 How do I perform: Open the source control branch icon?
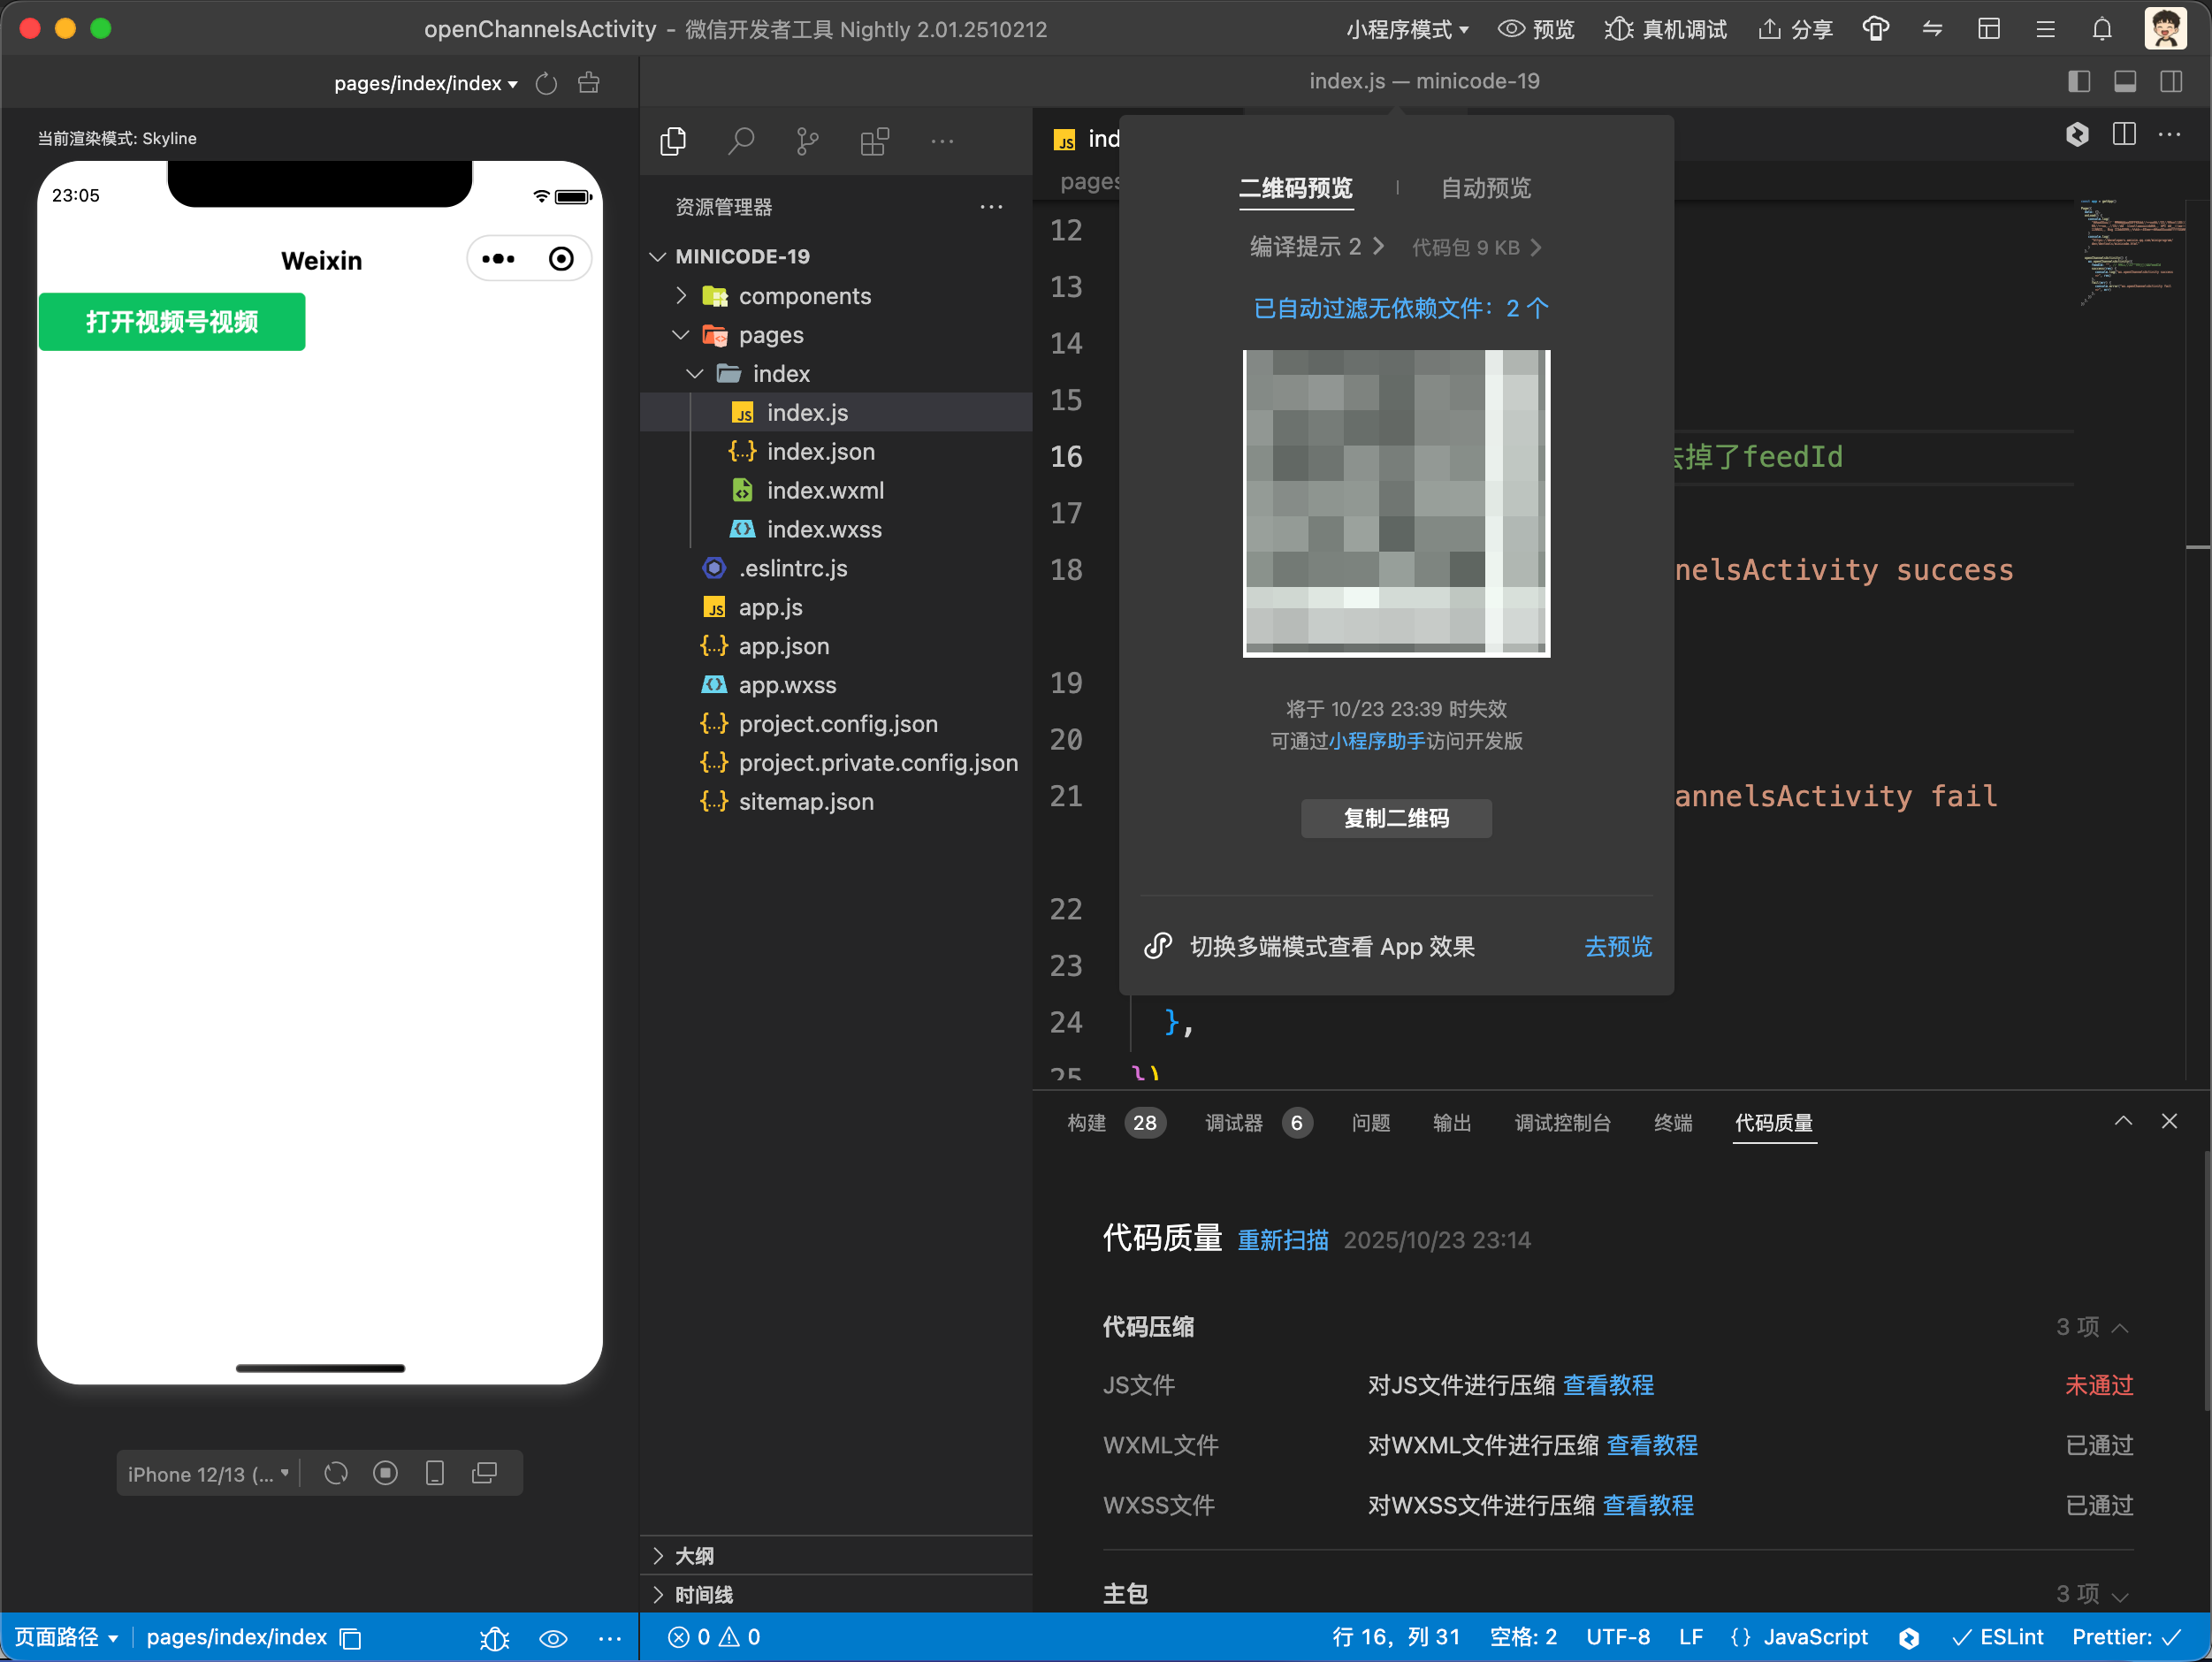point(807,142)
